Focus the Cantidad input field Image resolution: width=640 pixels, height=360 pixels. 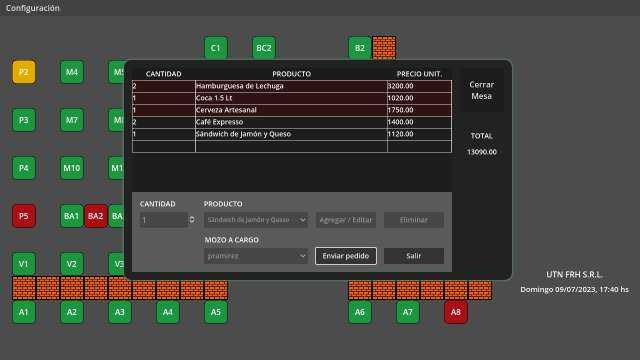[x=163, y=220]
